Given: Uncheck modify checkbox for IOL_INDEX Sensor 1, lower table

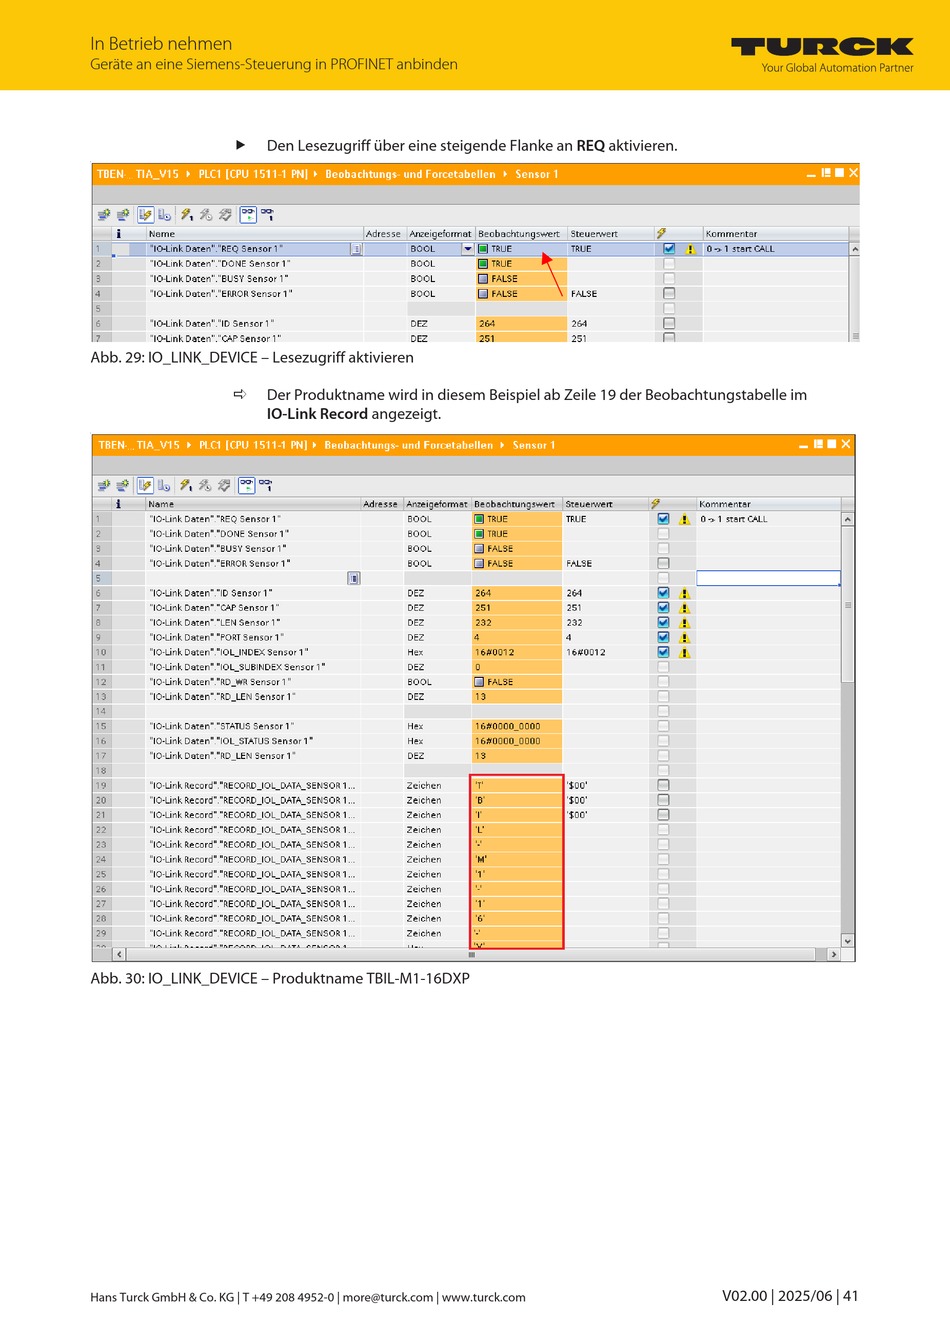Looking at the screenshot, I should 663,652.
